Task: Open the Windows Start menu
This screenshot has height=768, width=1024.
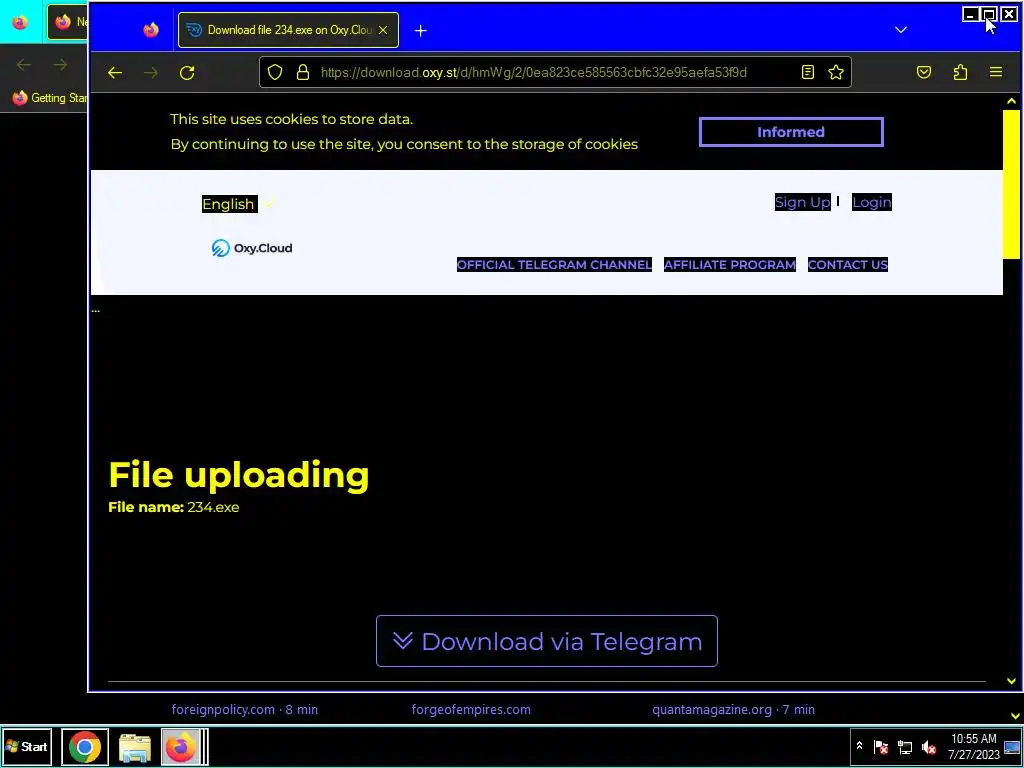Action: click(x=26, y=746)
